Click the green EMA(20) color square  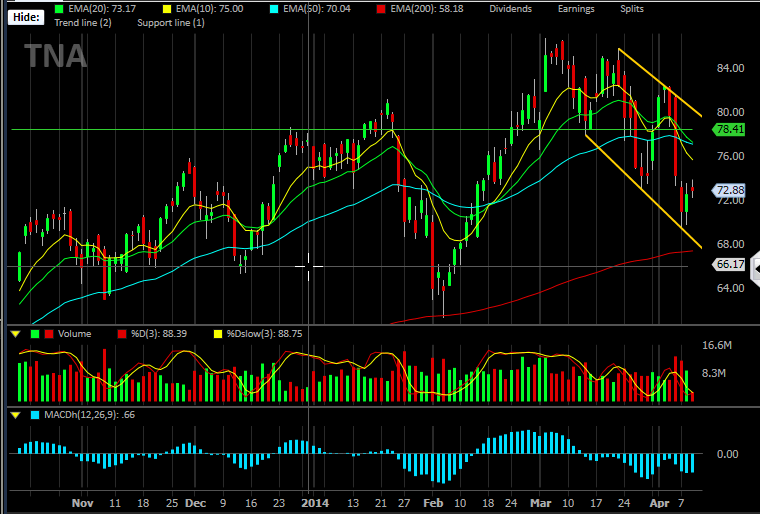[59, 9]
